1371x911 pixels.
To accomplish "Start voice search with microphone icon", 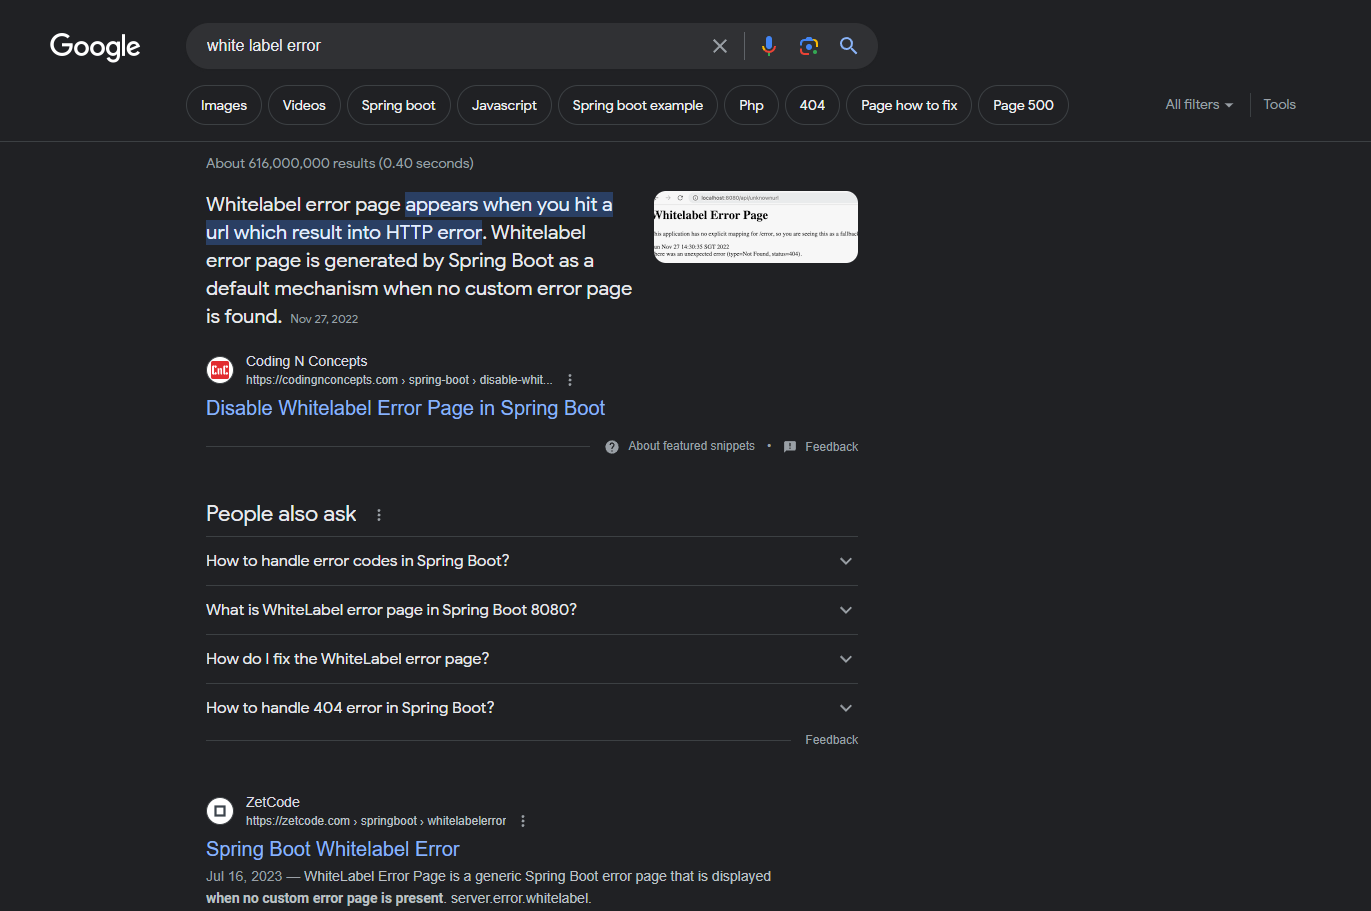I will coord(768,46).
